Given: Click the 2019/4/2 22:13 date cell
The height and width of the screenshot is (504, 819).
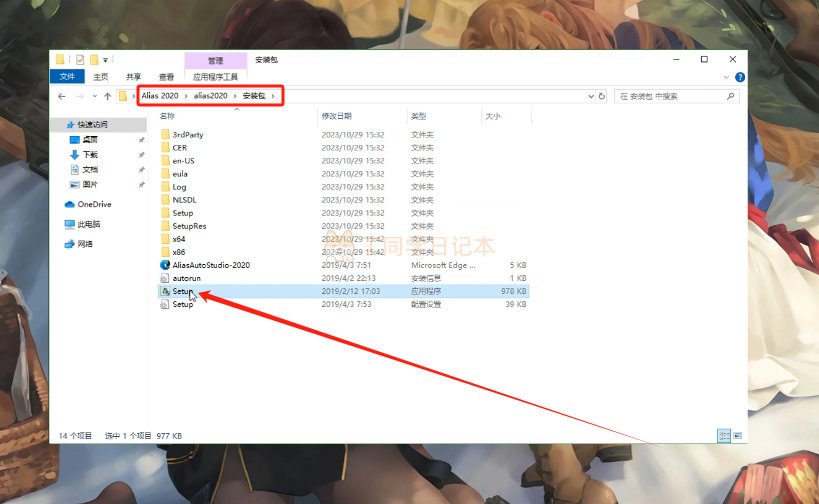Looking at the screenshot, I should point(348,278).
